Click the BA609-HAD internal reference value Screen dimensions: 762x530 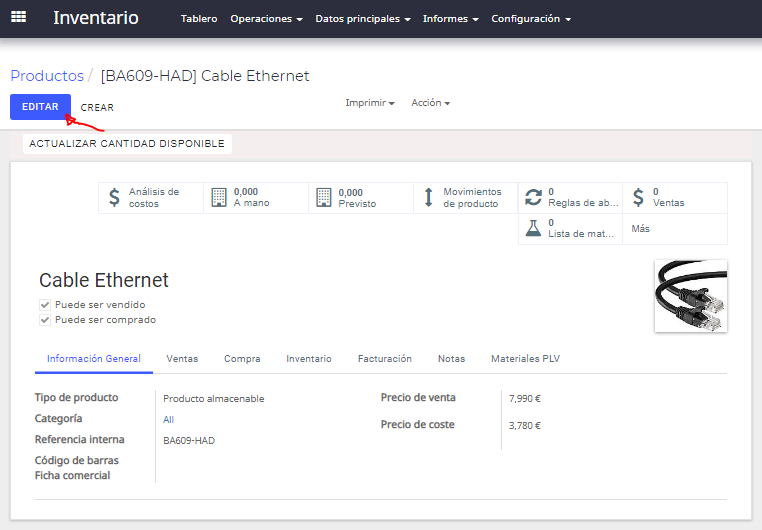point(189,441)
